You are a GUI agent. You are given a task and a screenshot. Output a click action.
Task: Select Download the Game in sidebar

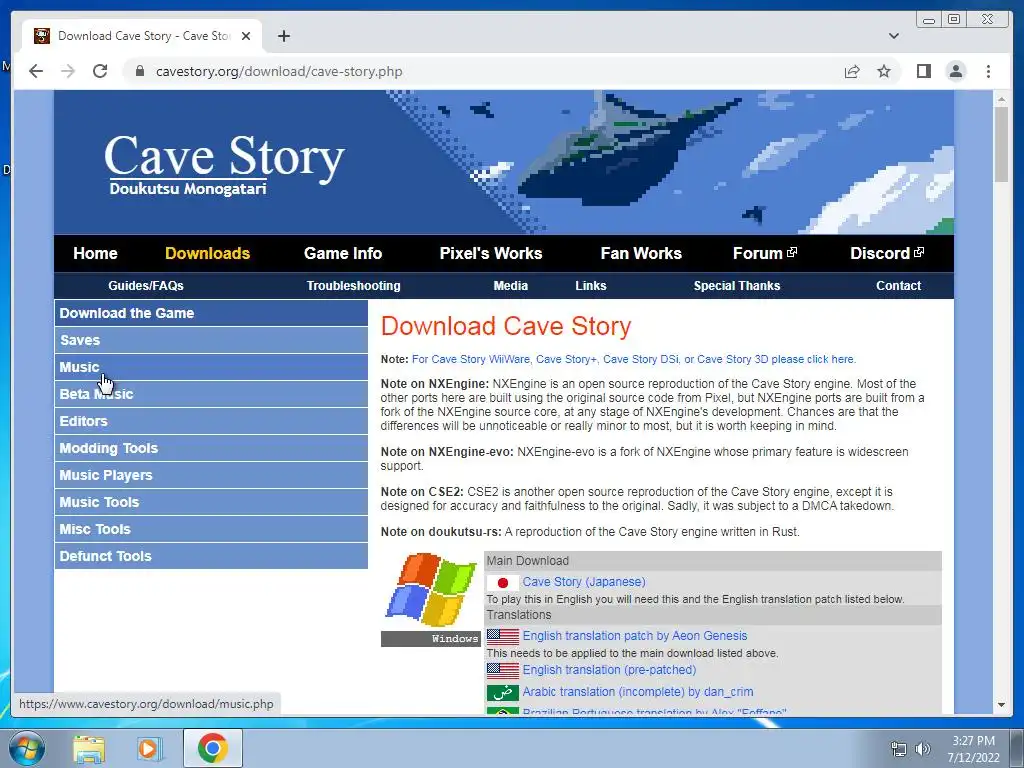click(x=211, y=313)
